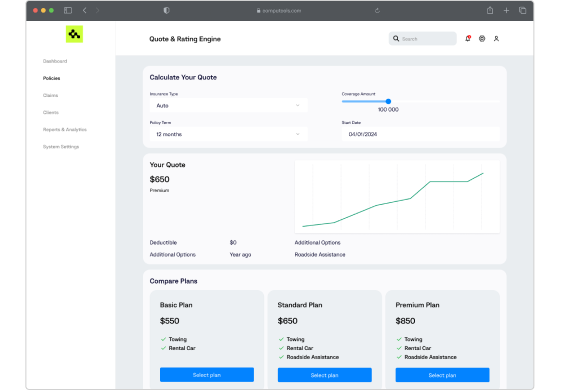Viewport: 561px width, 390px height.
Task: Expand the Policy Term dropdown
Action: tap(229, 134)
